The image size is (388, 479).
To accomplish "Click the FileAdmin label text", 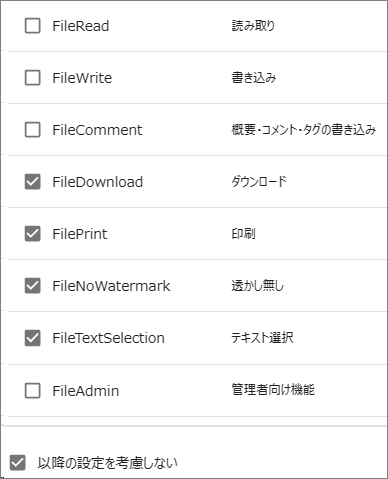I will click(x=86, y=391).
